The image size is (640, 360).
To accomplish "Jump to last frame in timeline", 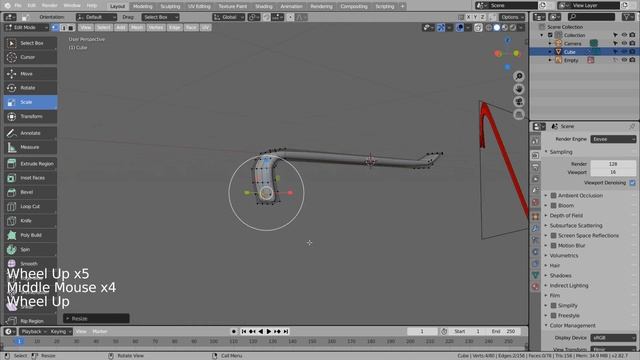I will click(x=286, y=331).
